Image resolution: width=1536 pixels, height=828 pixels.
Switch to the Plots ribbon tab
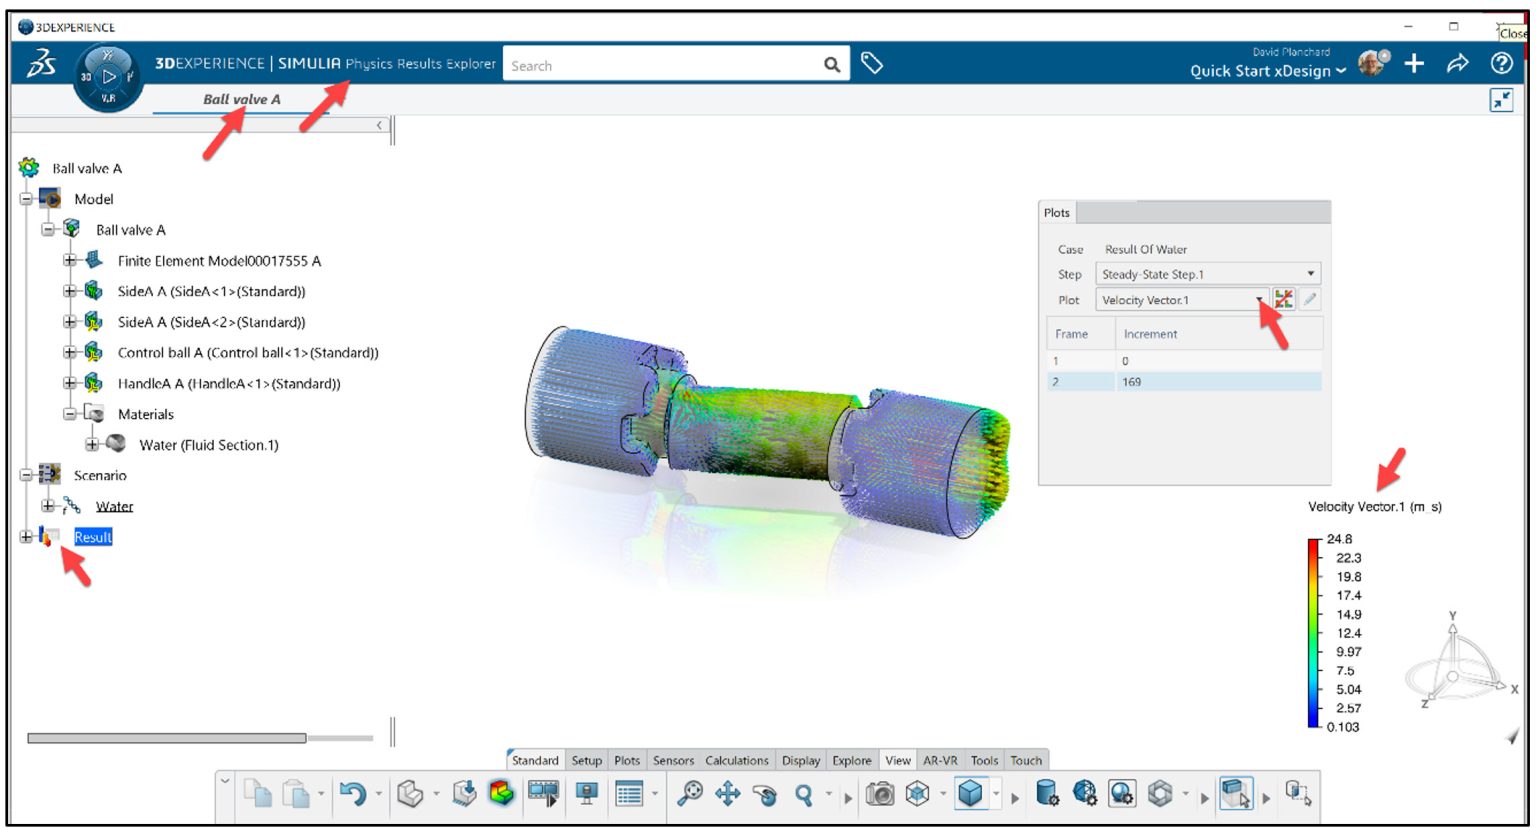point(627,760)
